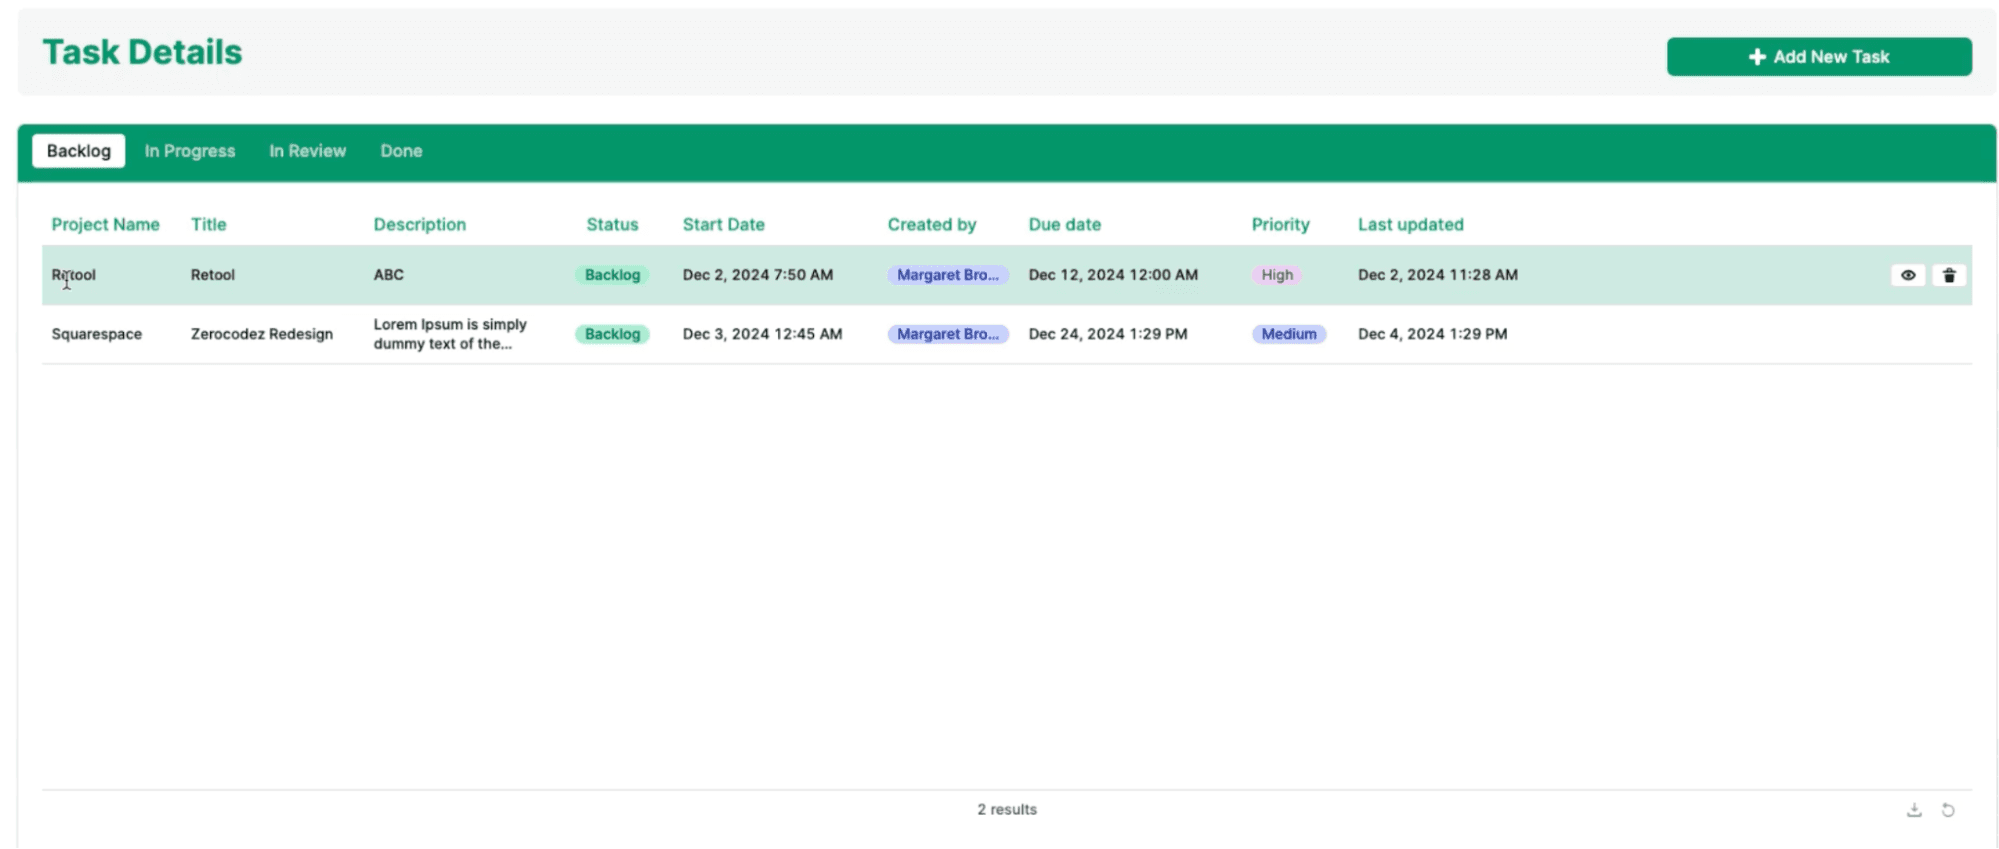Select the Backlog tab
Image resolution: width=1999 pixels, height=849 pixels.
pyautogui.click(x=78, y=151)
